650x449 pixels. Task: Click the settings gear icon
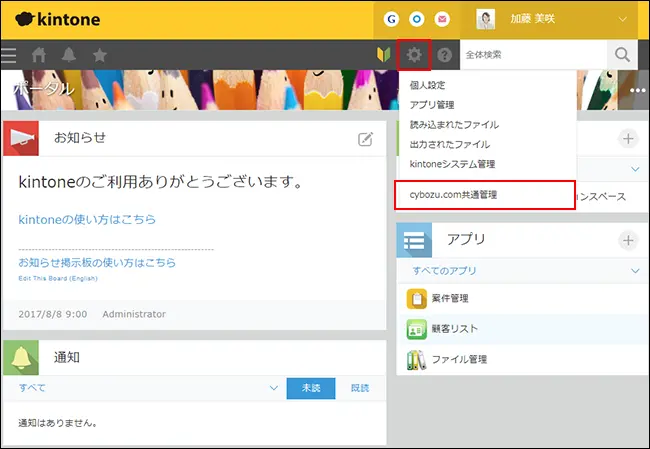[x=413, y=55]
